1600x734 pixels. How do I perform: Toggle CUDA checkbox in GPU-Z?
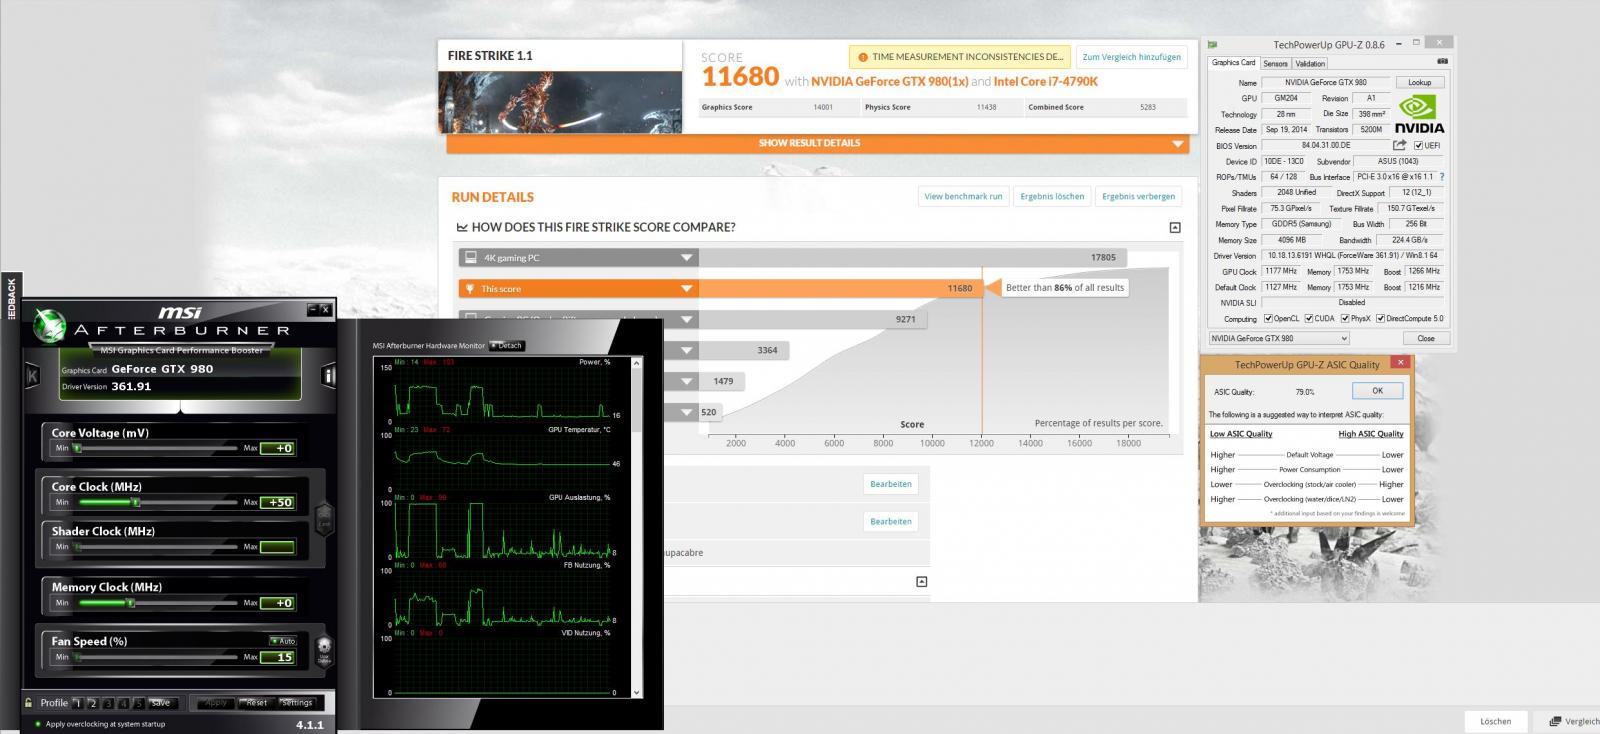click(x=1309, y=319)
